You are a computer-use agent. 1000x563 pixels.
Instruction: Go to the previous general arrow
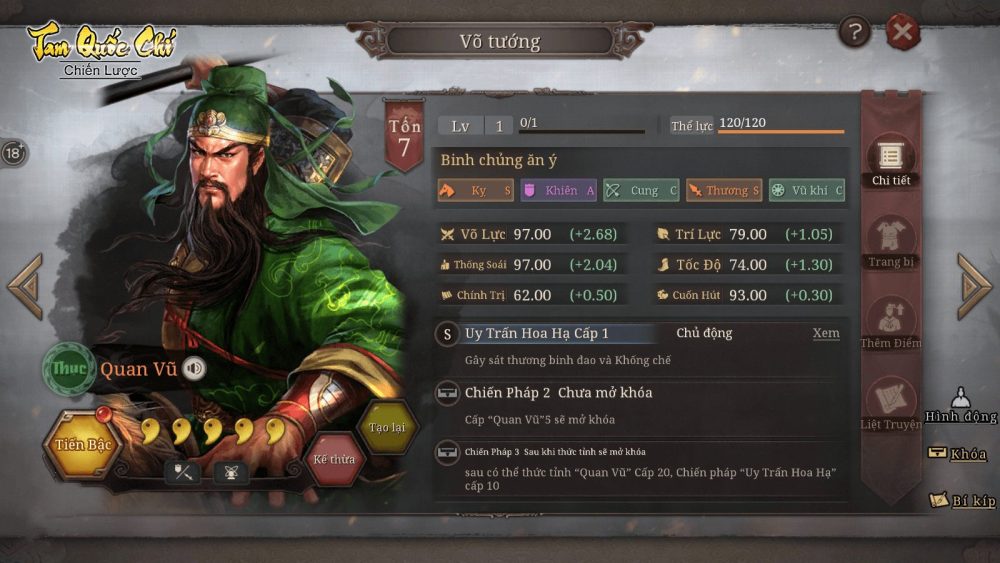(26, 286)
